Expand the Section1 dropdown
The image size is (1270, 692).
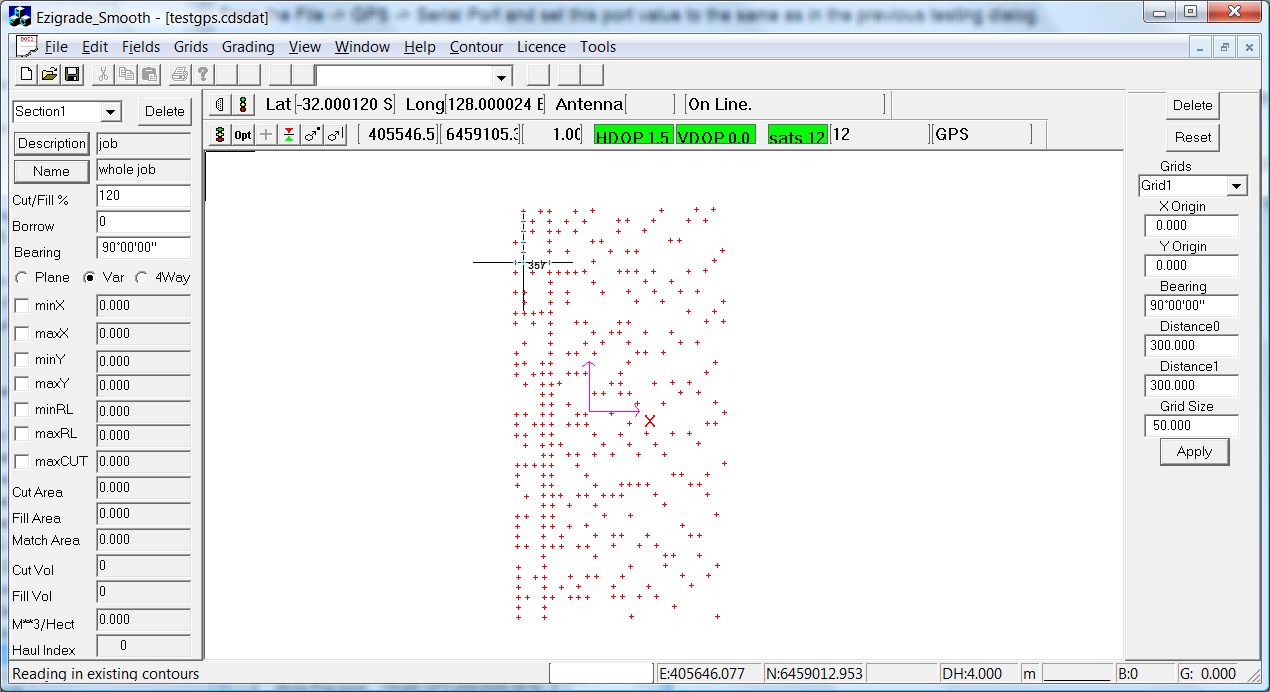[110, 112]
